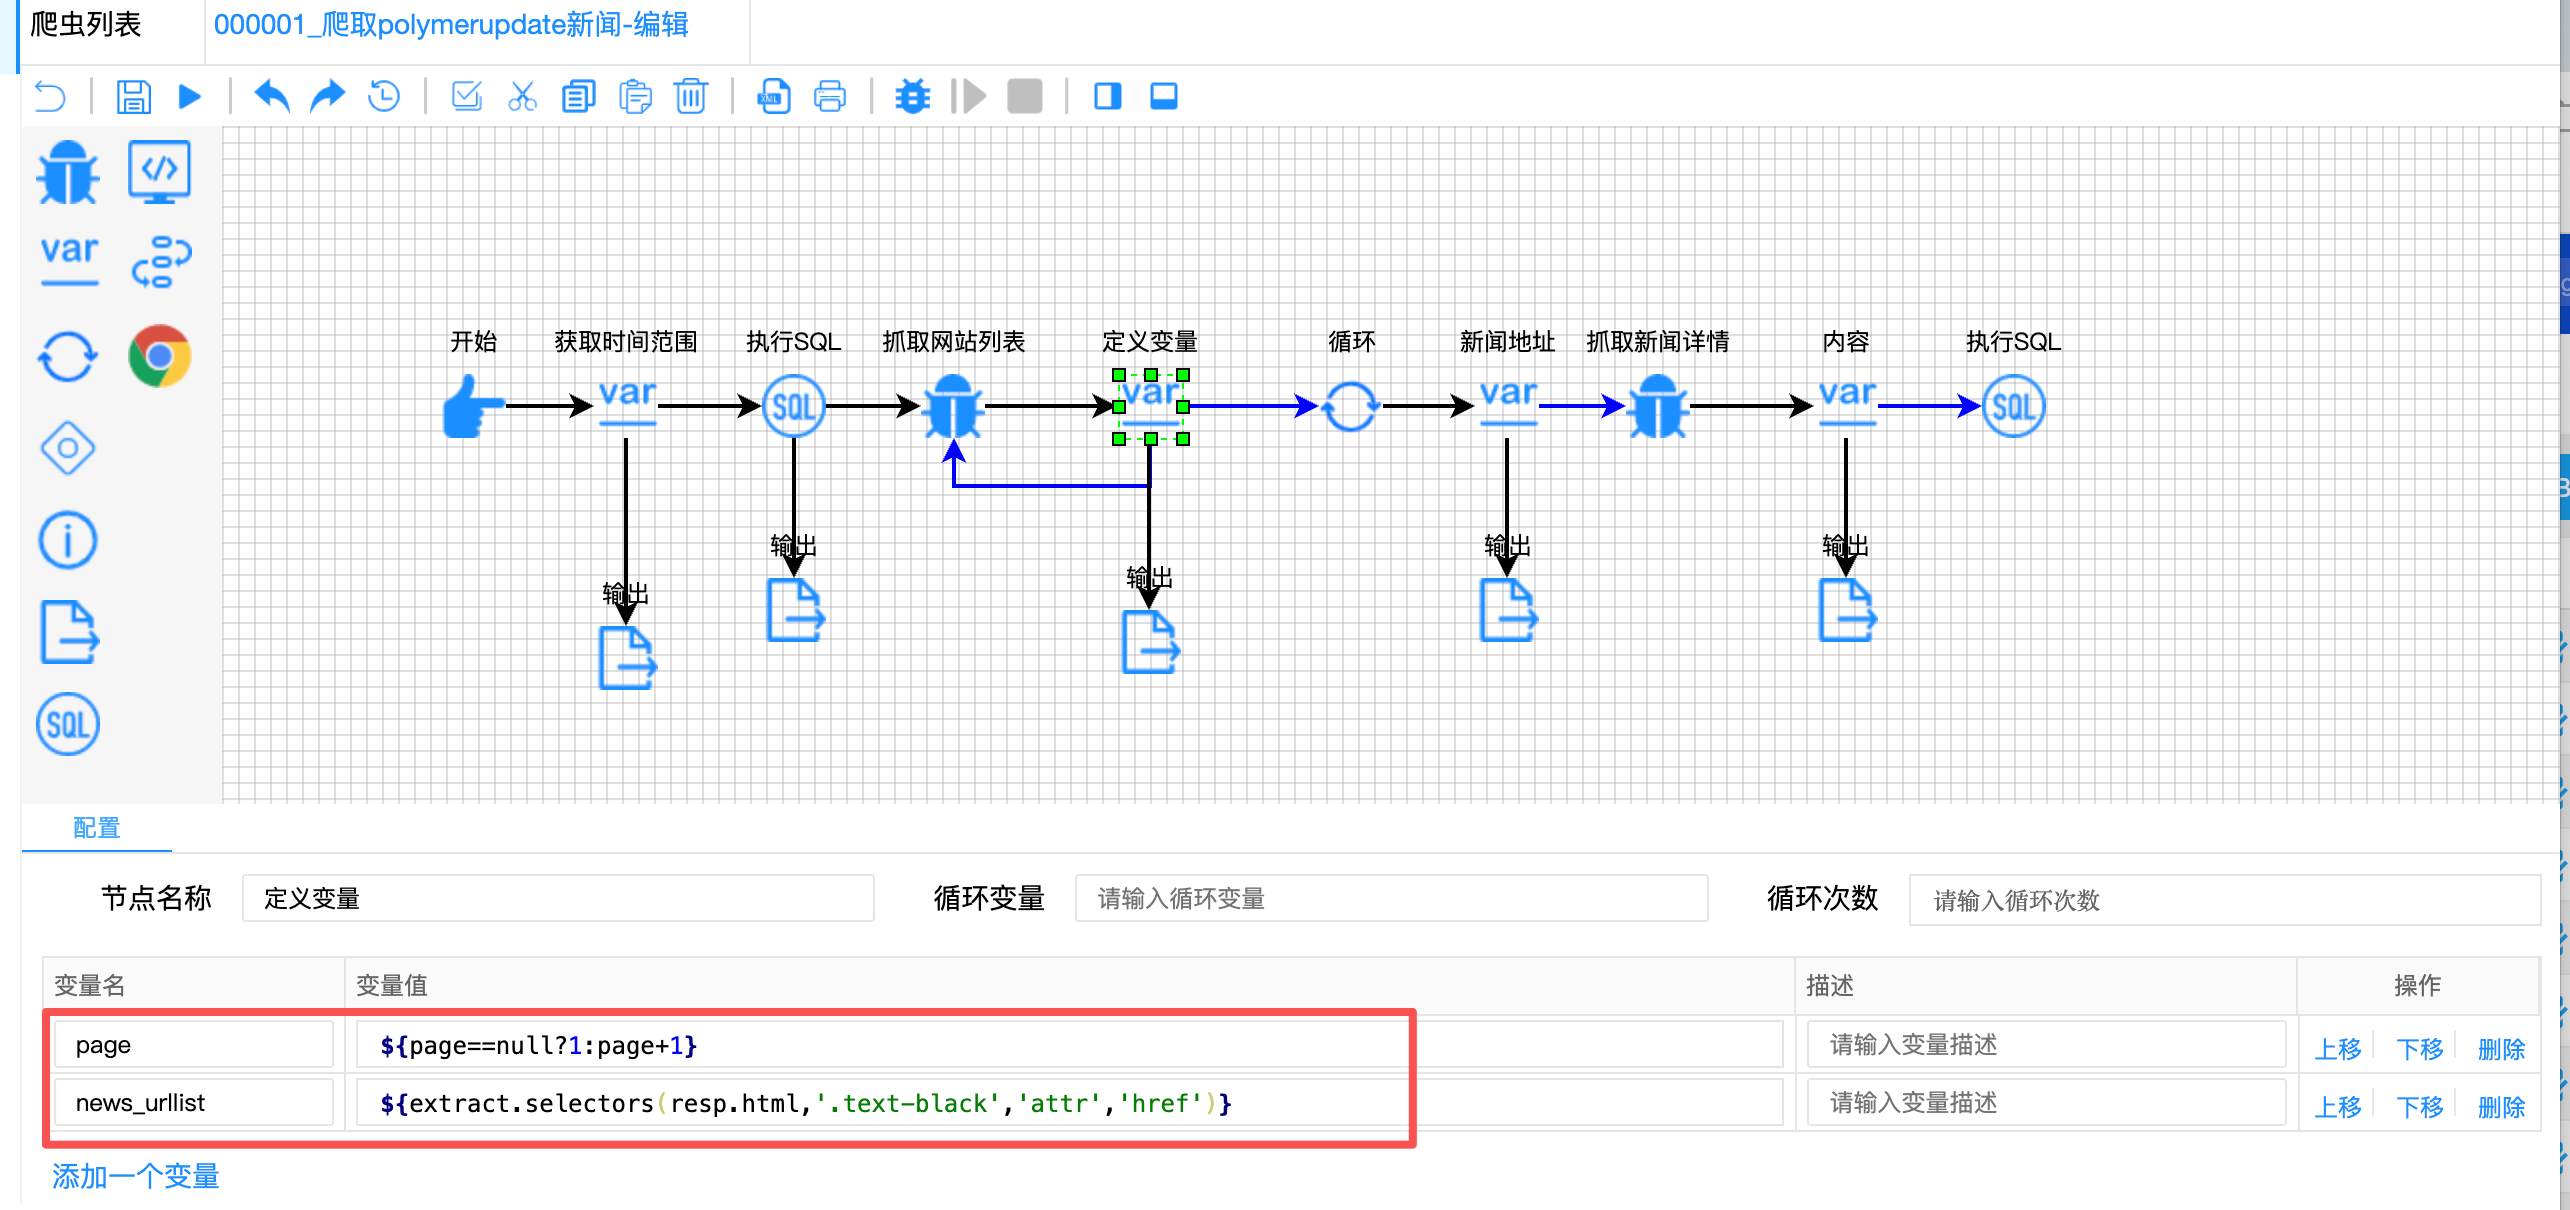Select the loop node icon in palette

point(67,356)
